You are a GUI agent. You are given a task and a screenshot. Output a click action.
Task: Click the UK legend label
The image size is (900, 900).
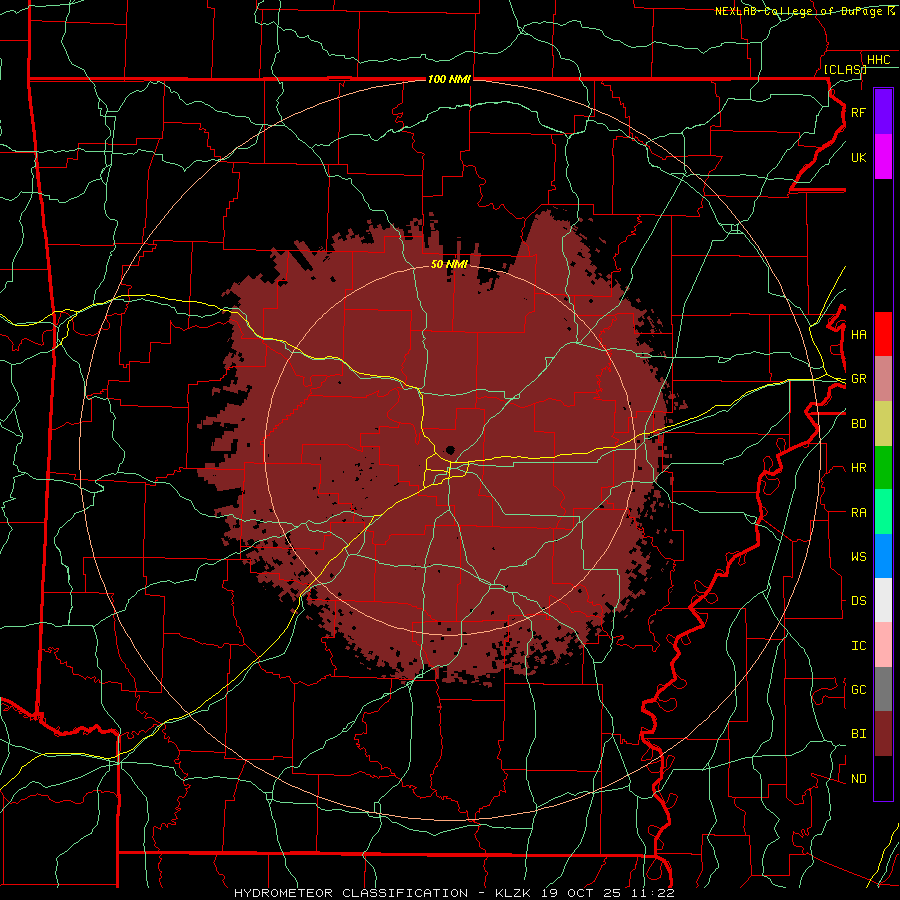tap(858, 157)
